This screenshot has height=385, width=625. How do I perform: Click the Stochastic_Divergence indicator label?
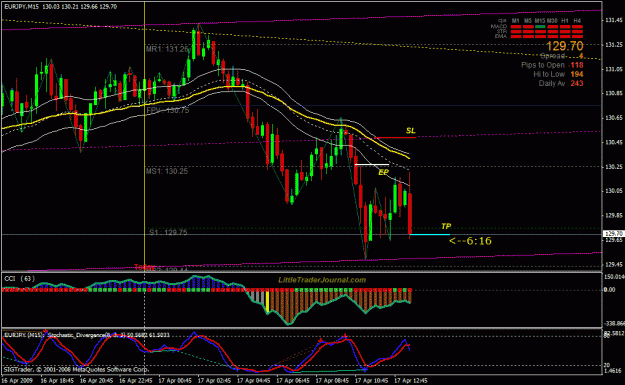tap(87, 335)
